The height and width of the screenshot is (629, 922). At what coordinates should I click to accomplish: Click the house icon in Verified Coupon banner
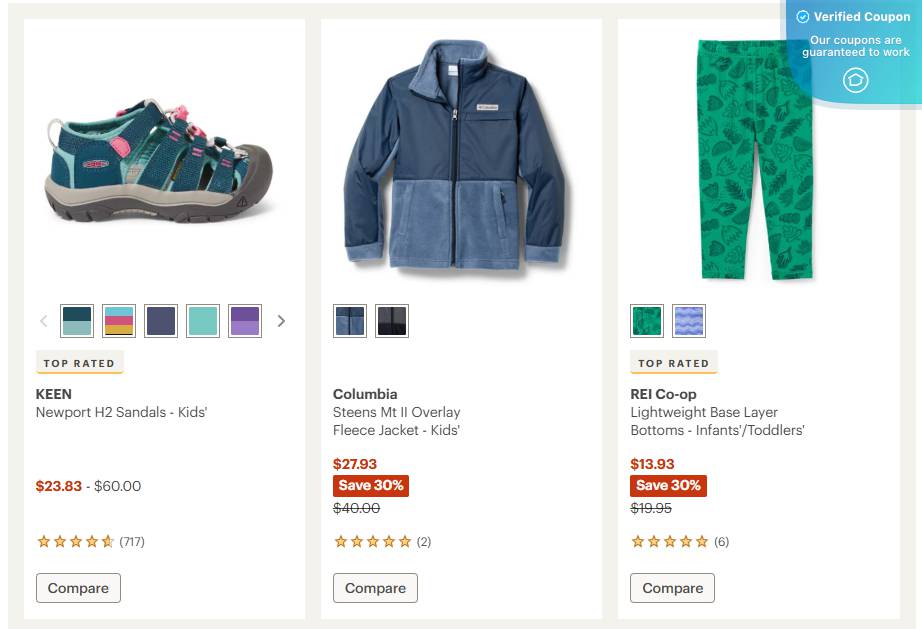coord(856,80)
